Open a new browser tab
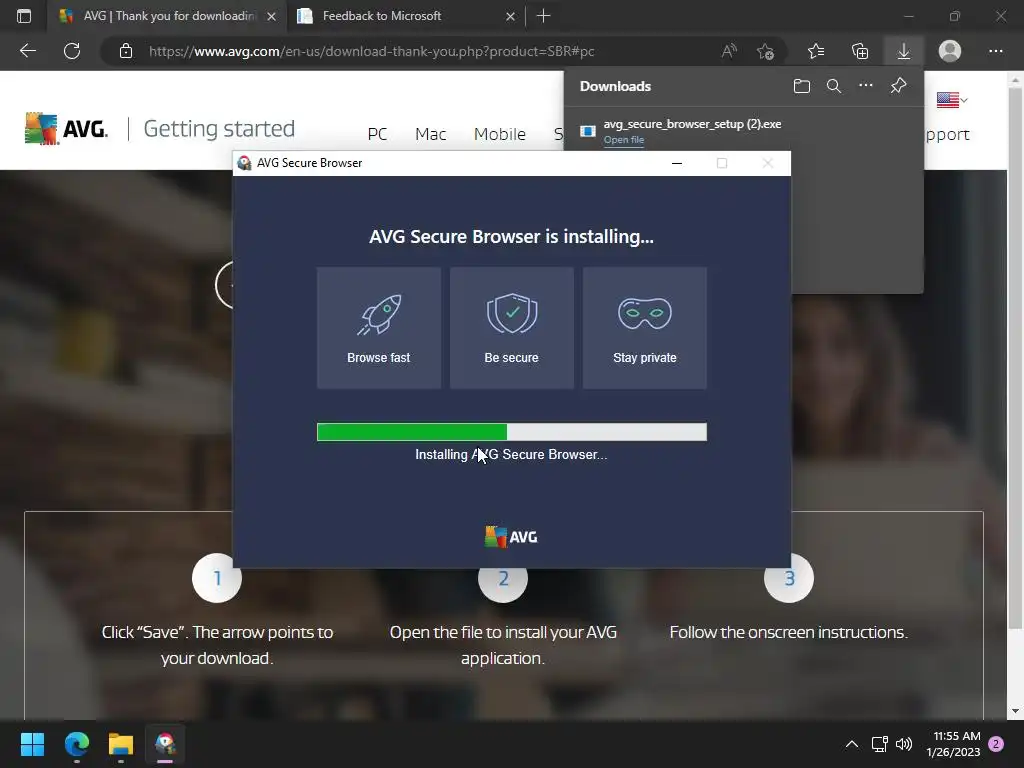 [543, 16]
